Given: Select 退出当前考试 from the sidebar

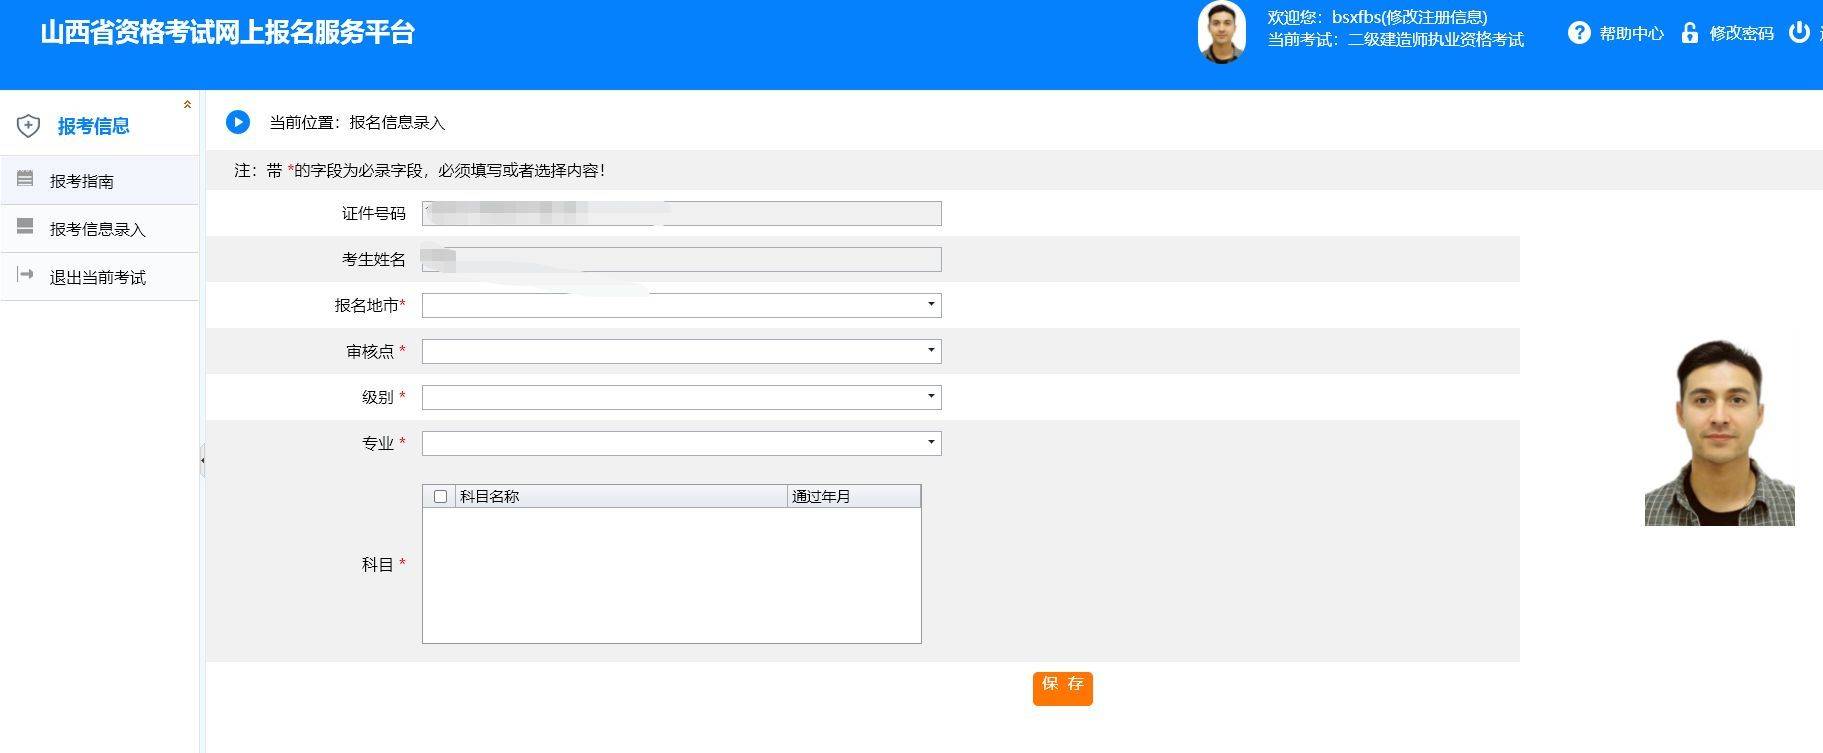Looking at the screenshot, I should (98, 277).
